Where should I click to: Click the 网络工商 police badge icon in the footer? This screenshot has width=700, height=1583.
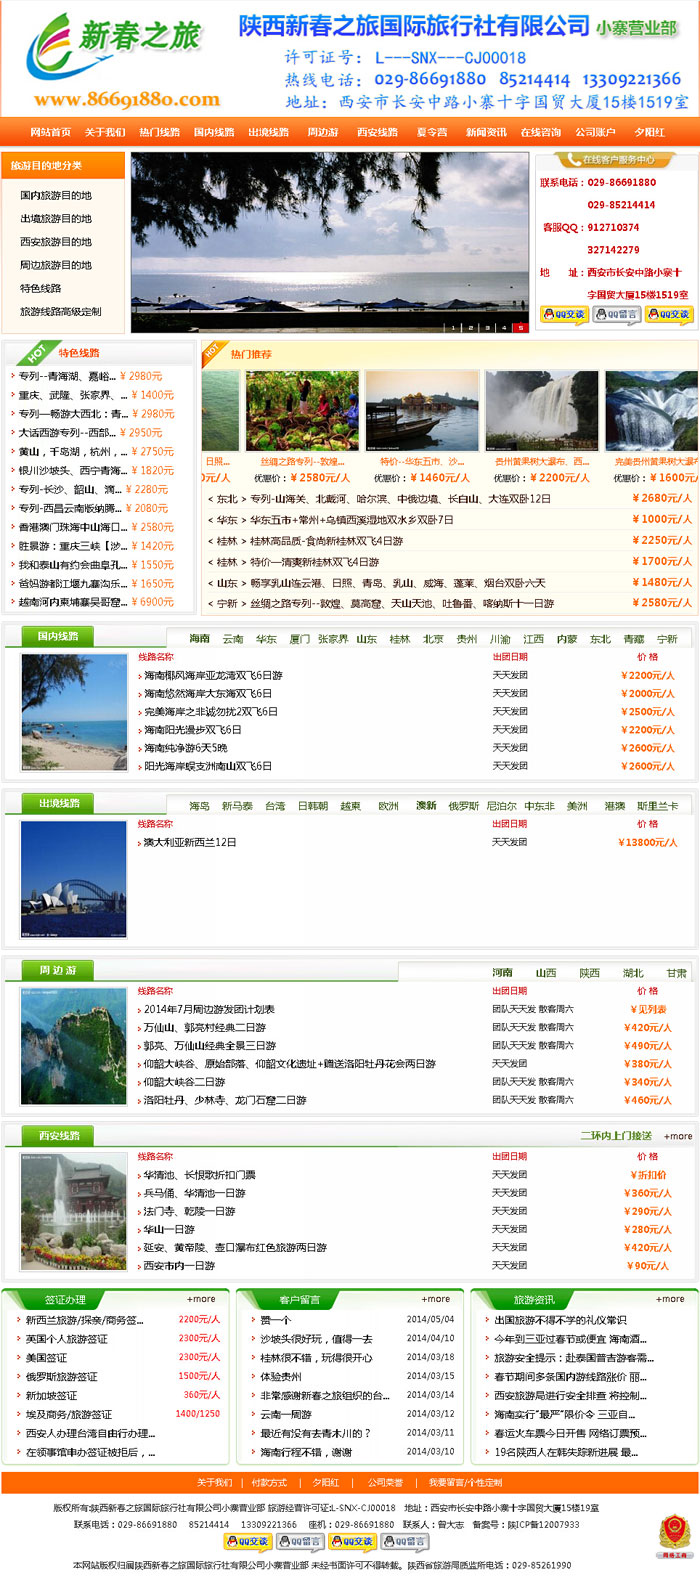point(674,1536)
